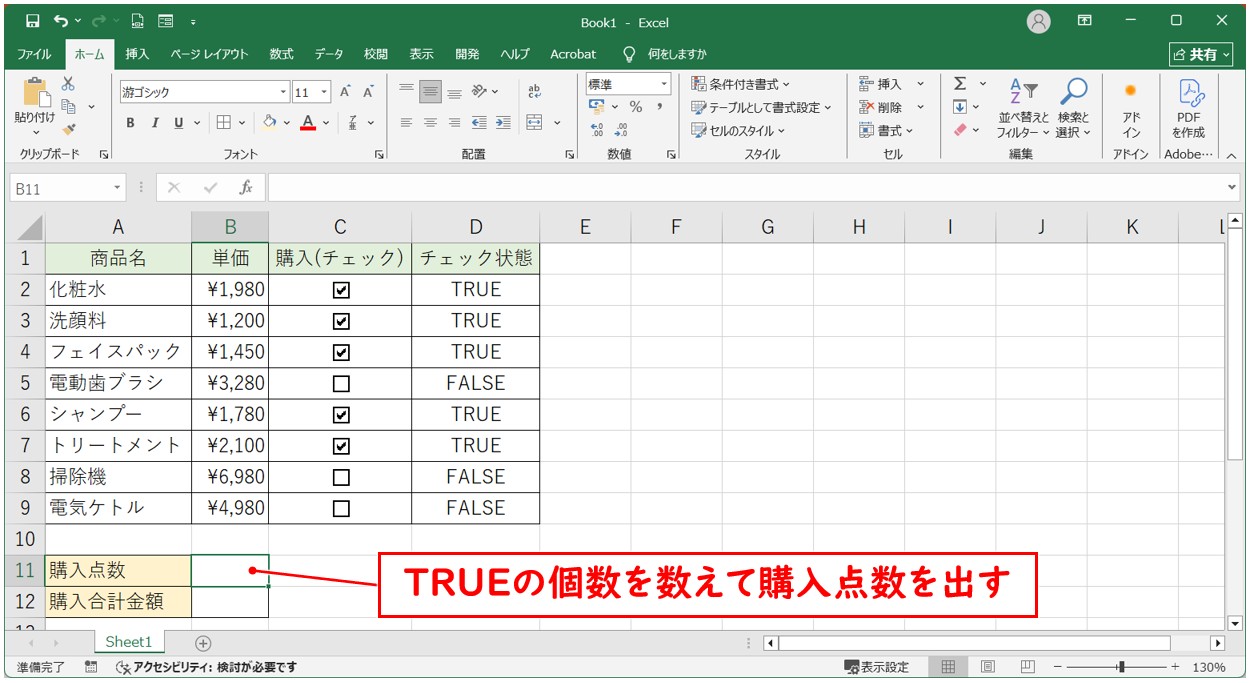Switch to Page Layout view in status bar
1252x683 pixels.
click(x=988, y=667)
